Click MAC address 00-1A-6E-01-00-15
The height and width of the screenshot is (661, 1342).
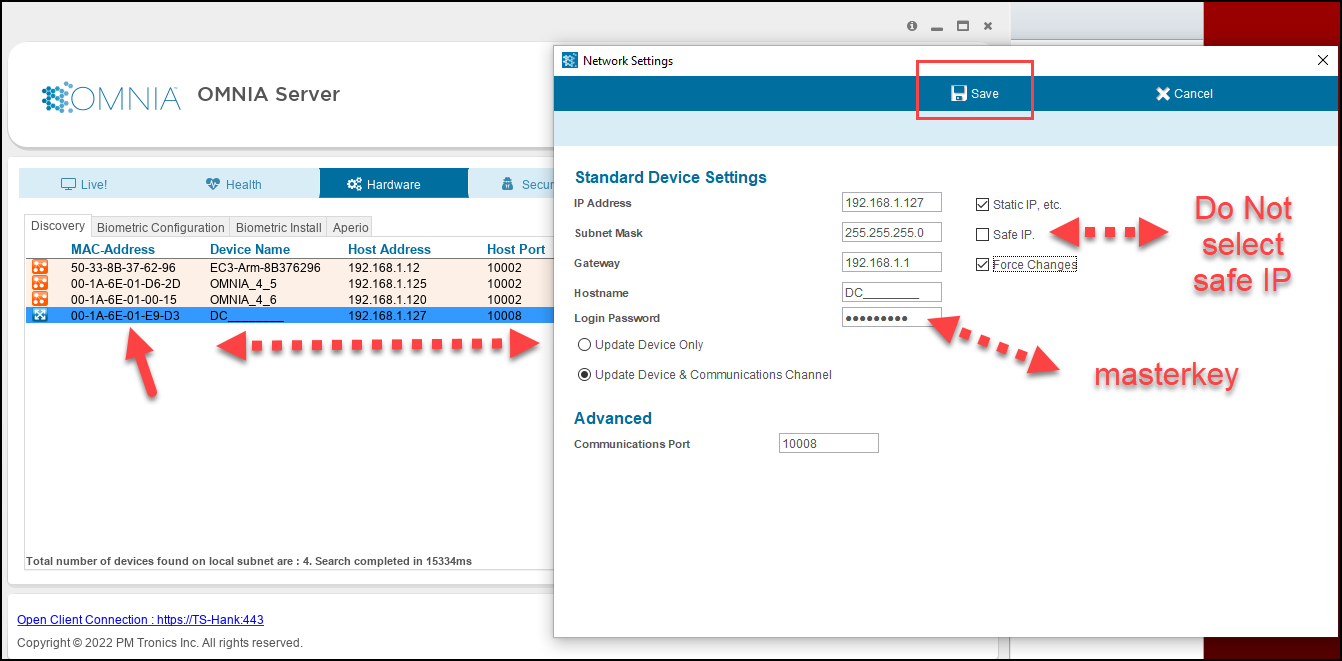(x=124, y=299)
